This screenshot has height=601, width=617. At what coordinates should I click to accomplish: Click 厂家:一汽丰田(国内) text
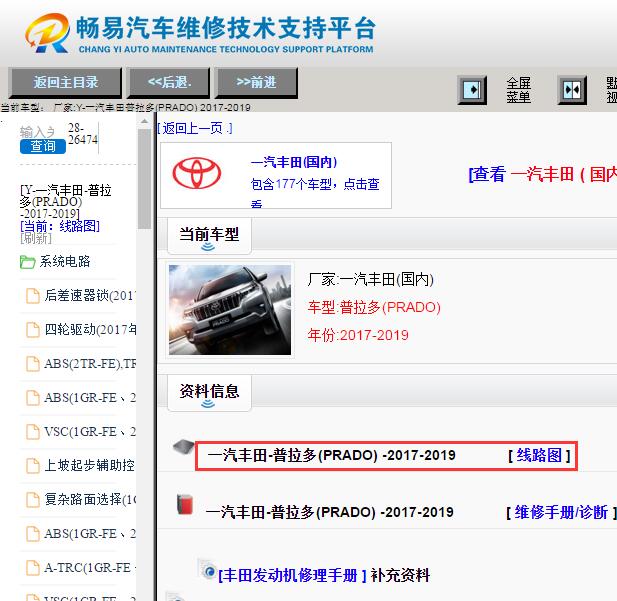click(x=370, y=279)
